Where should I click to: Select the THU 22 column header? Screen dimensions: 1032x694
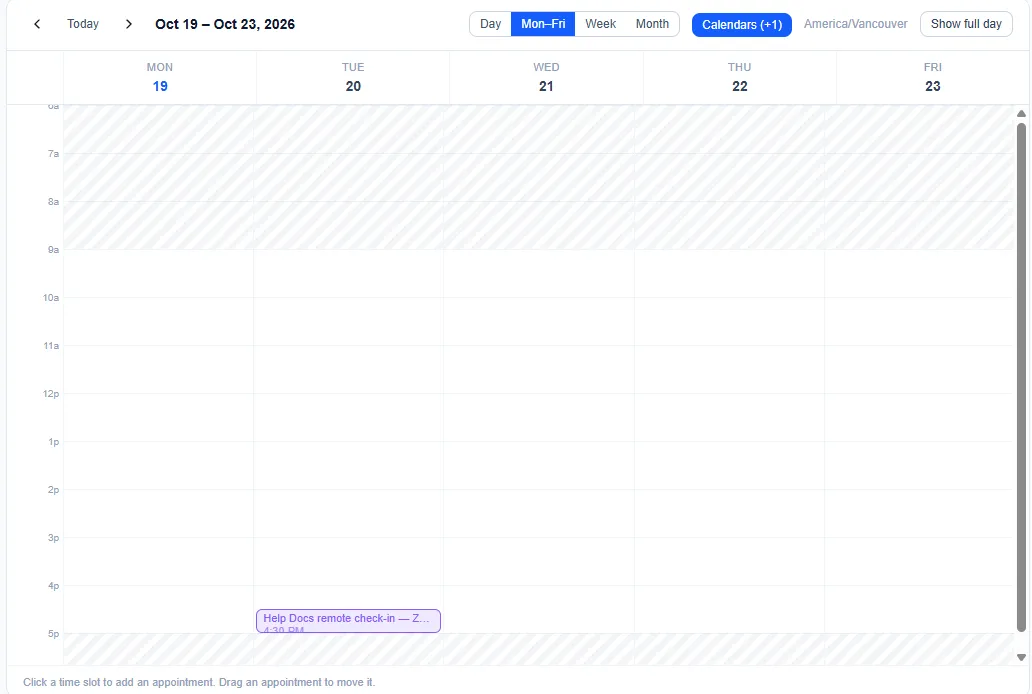pyautogui.click(x=740, y=77)
